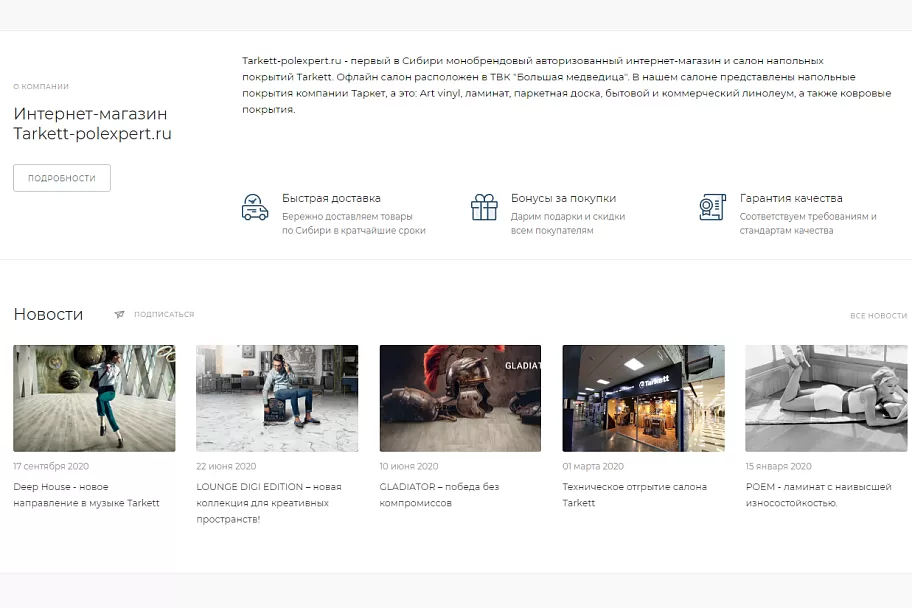Click the 'Быстрая доставка' heading
This screenshot has height=608, width=912.
coord(331,198)
